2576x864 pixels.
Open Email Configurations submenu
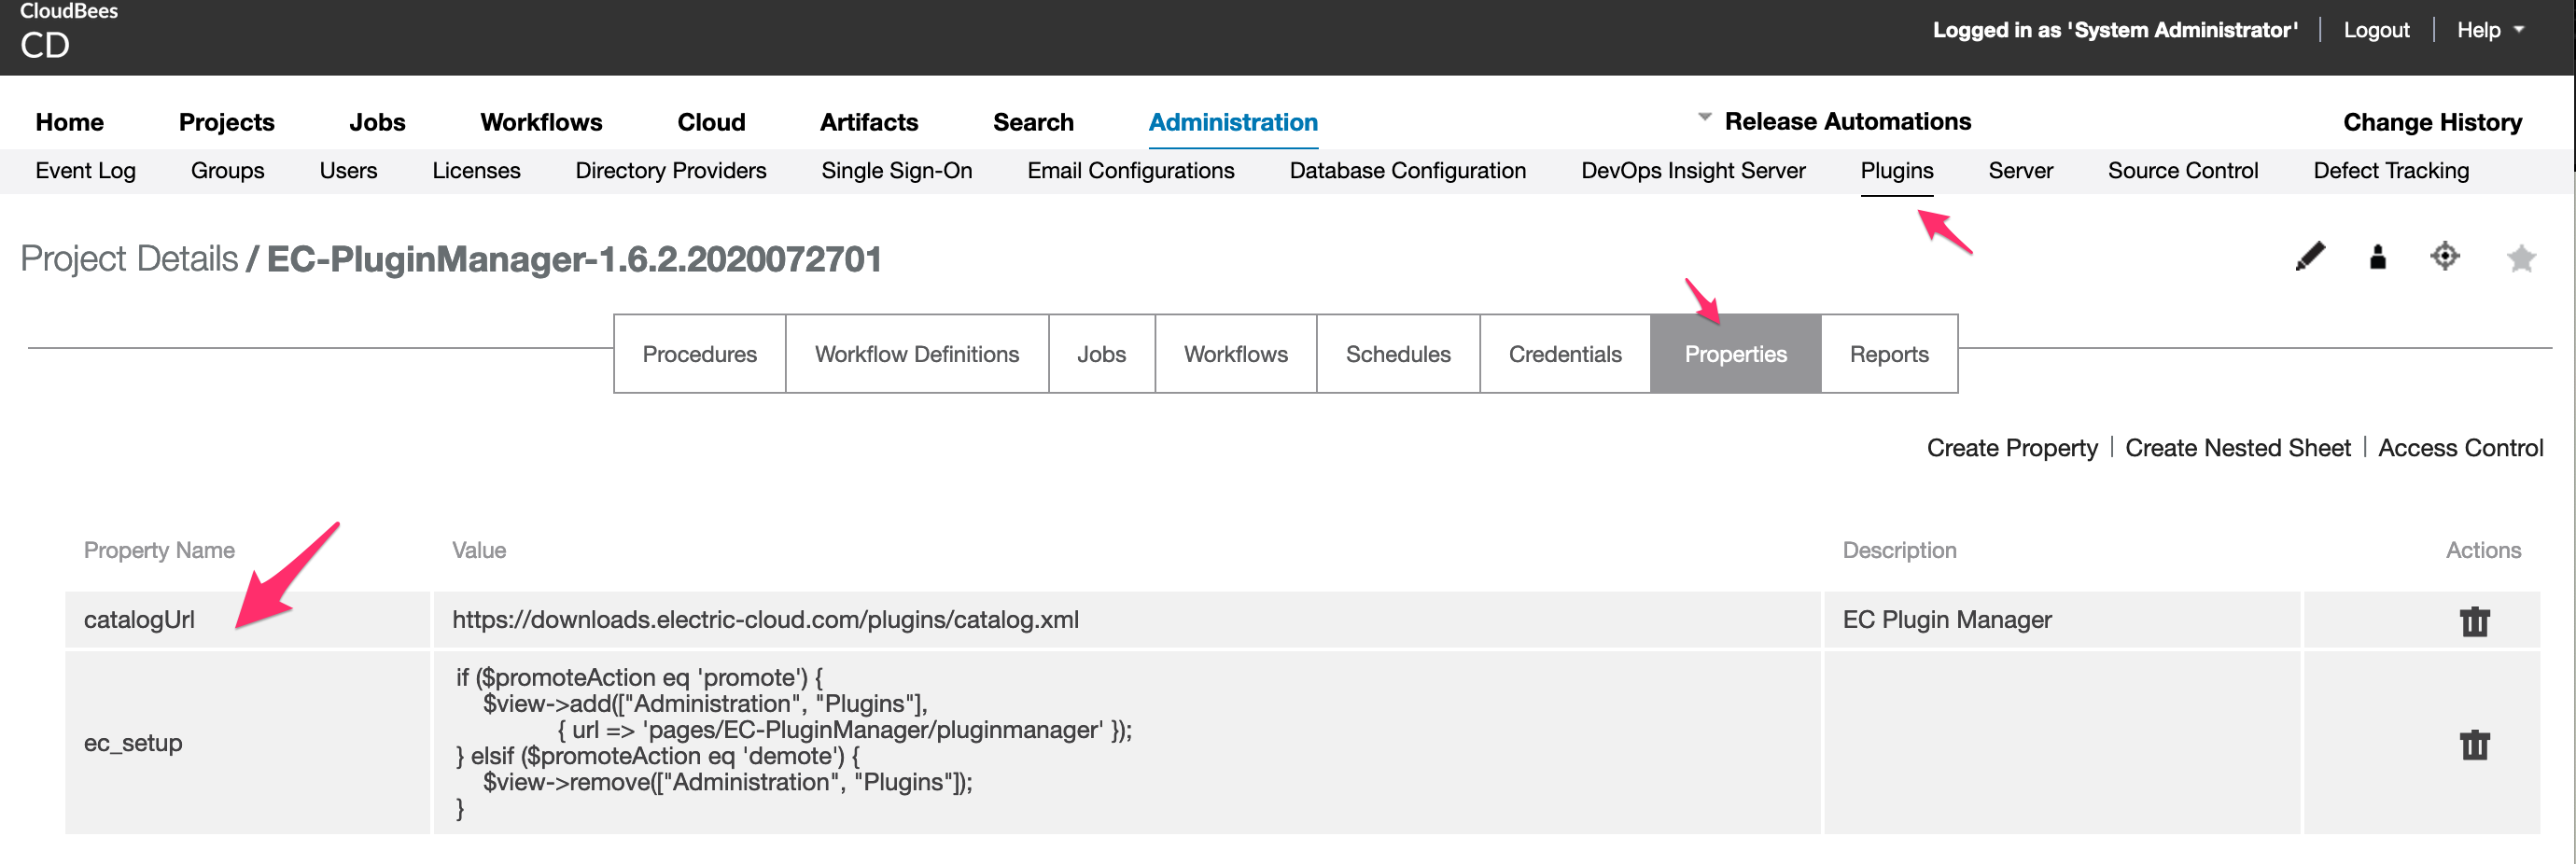point(1130,171)
